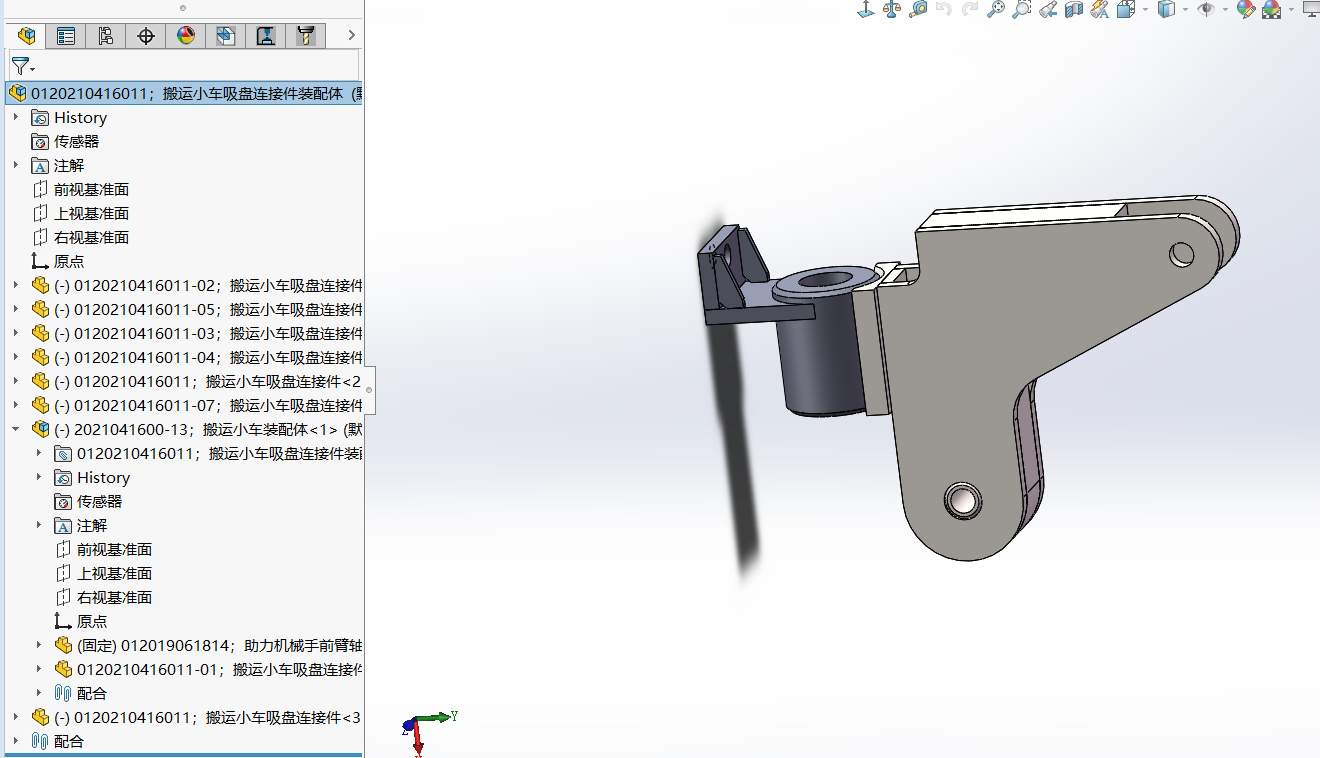The height and width of the screenshot is (758, 1320).
Task: Click the Zoom to Fit icon
Action: click(x=996, y=9)
